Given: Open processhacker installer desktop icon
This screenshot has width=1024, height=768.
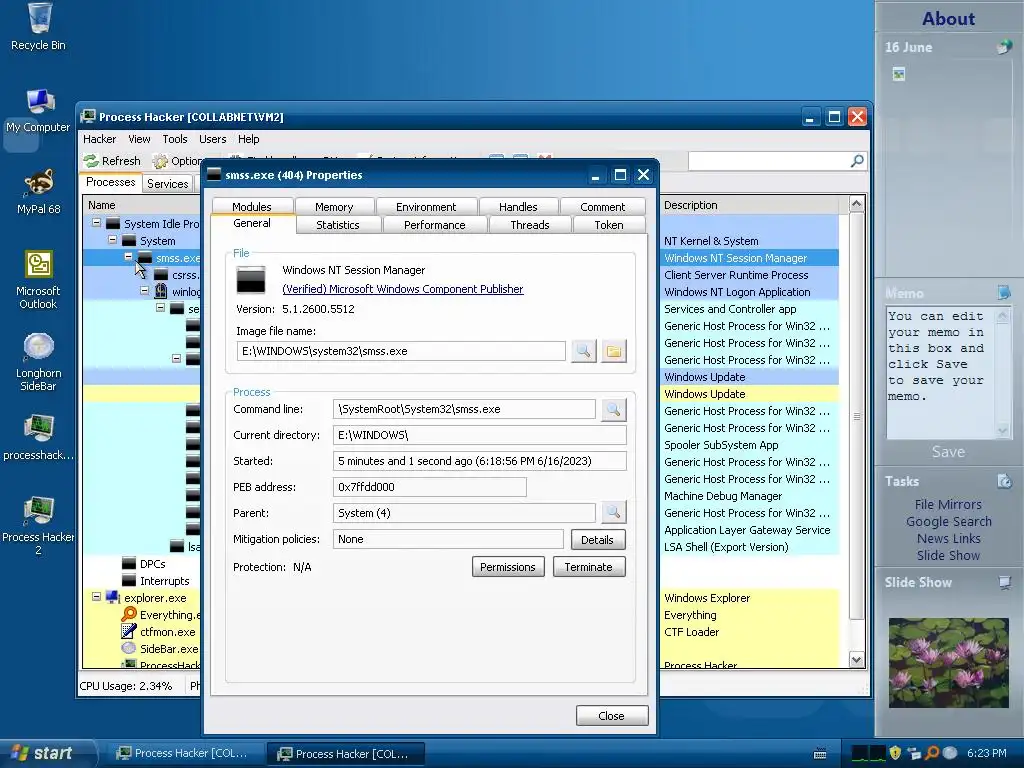Looking at the screenshot, I should [39, 436].
